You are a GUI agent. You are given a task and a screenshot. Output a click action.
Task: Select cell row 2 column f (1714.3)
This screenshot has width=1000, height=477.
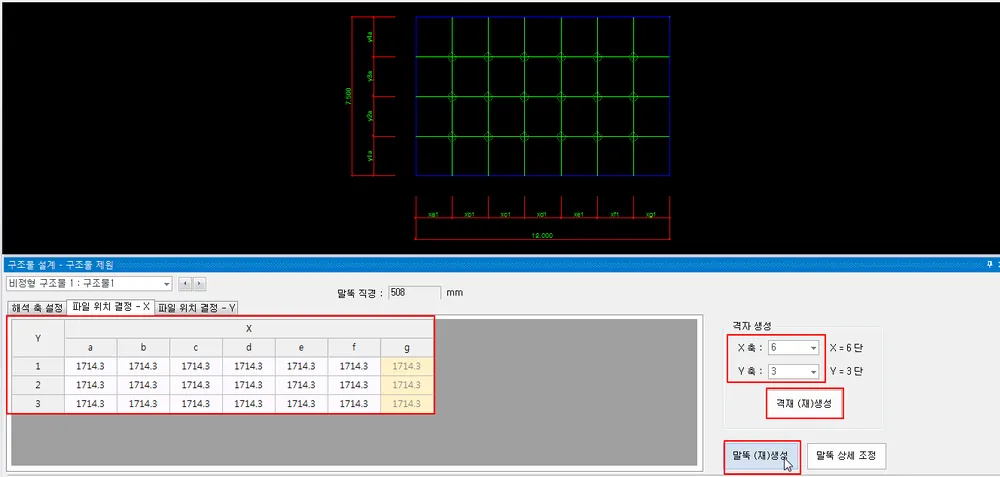pos(354,385)
